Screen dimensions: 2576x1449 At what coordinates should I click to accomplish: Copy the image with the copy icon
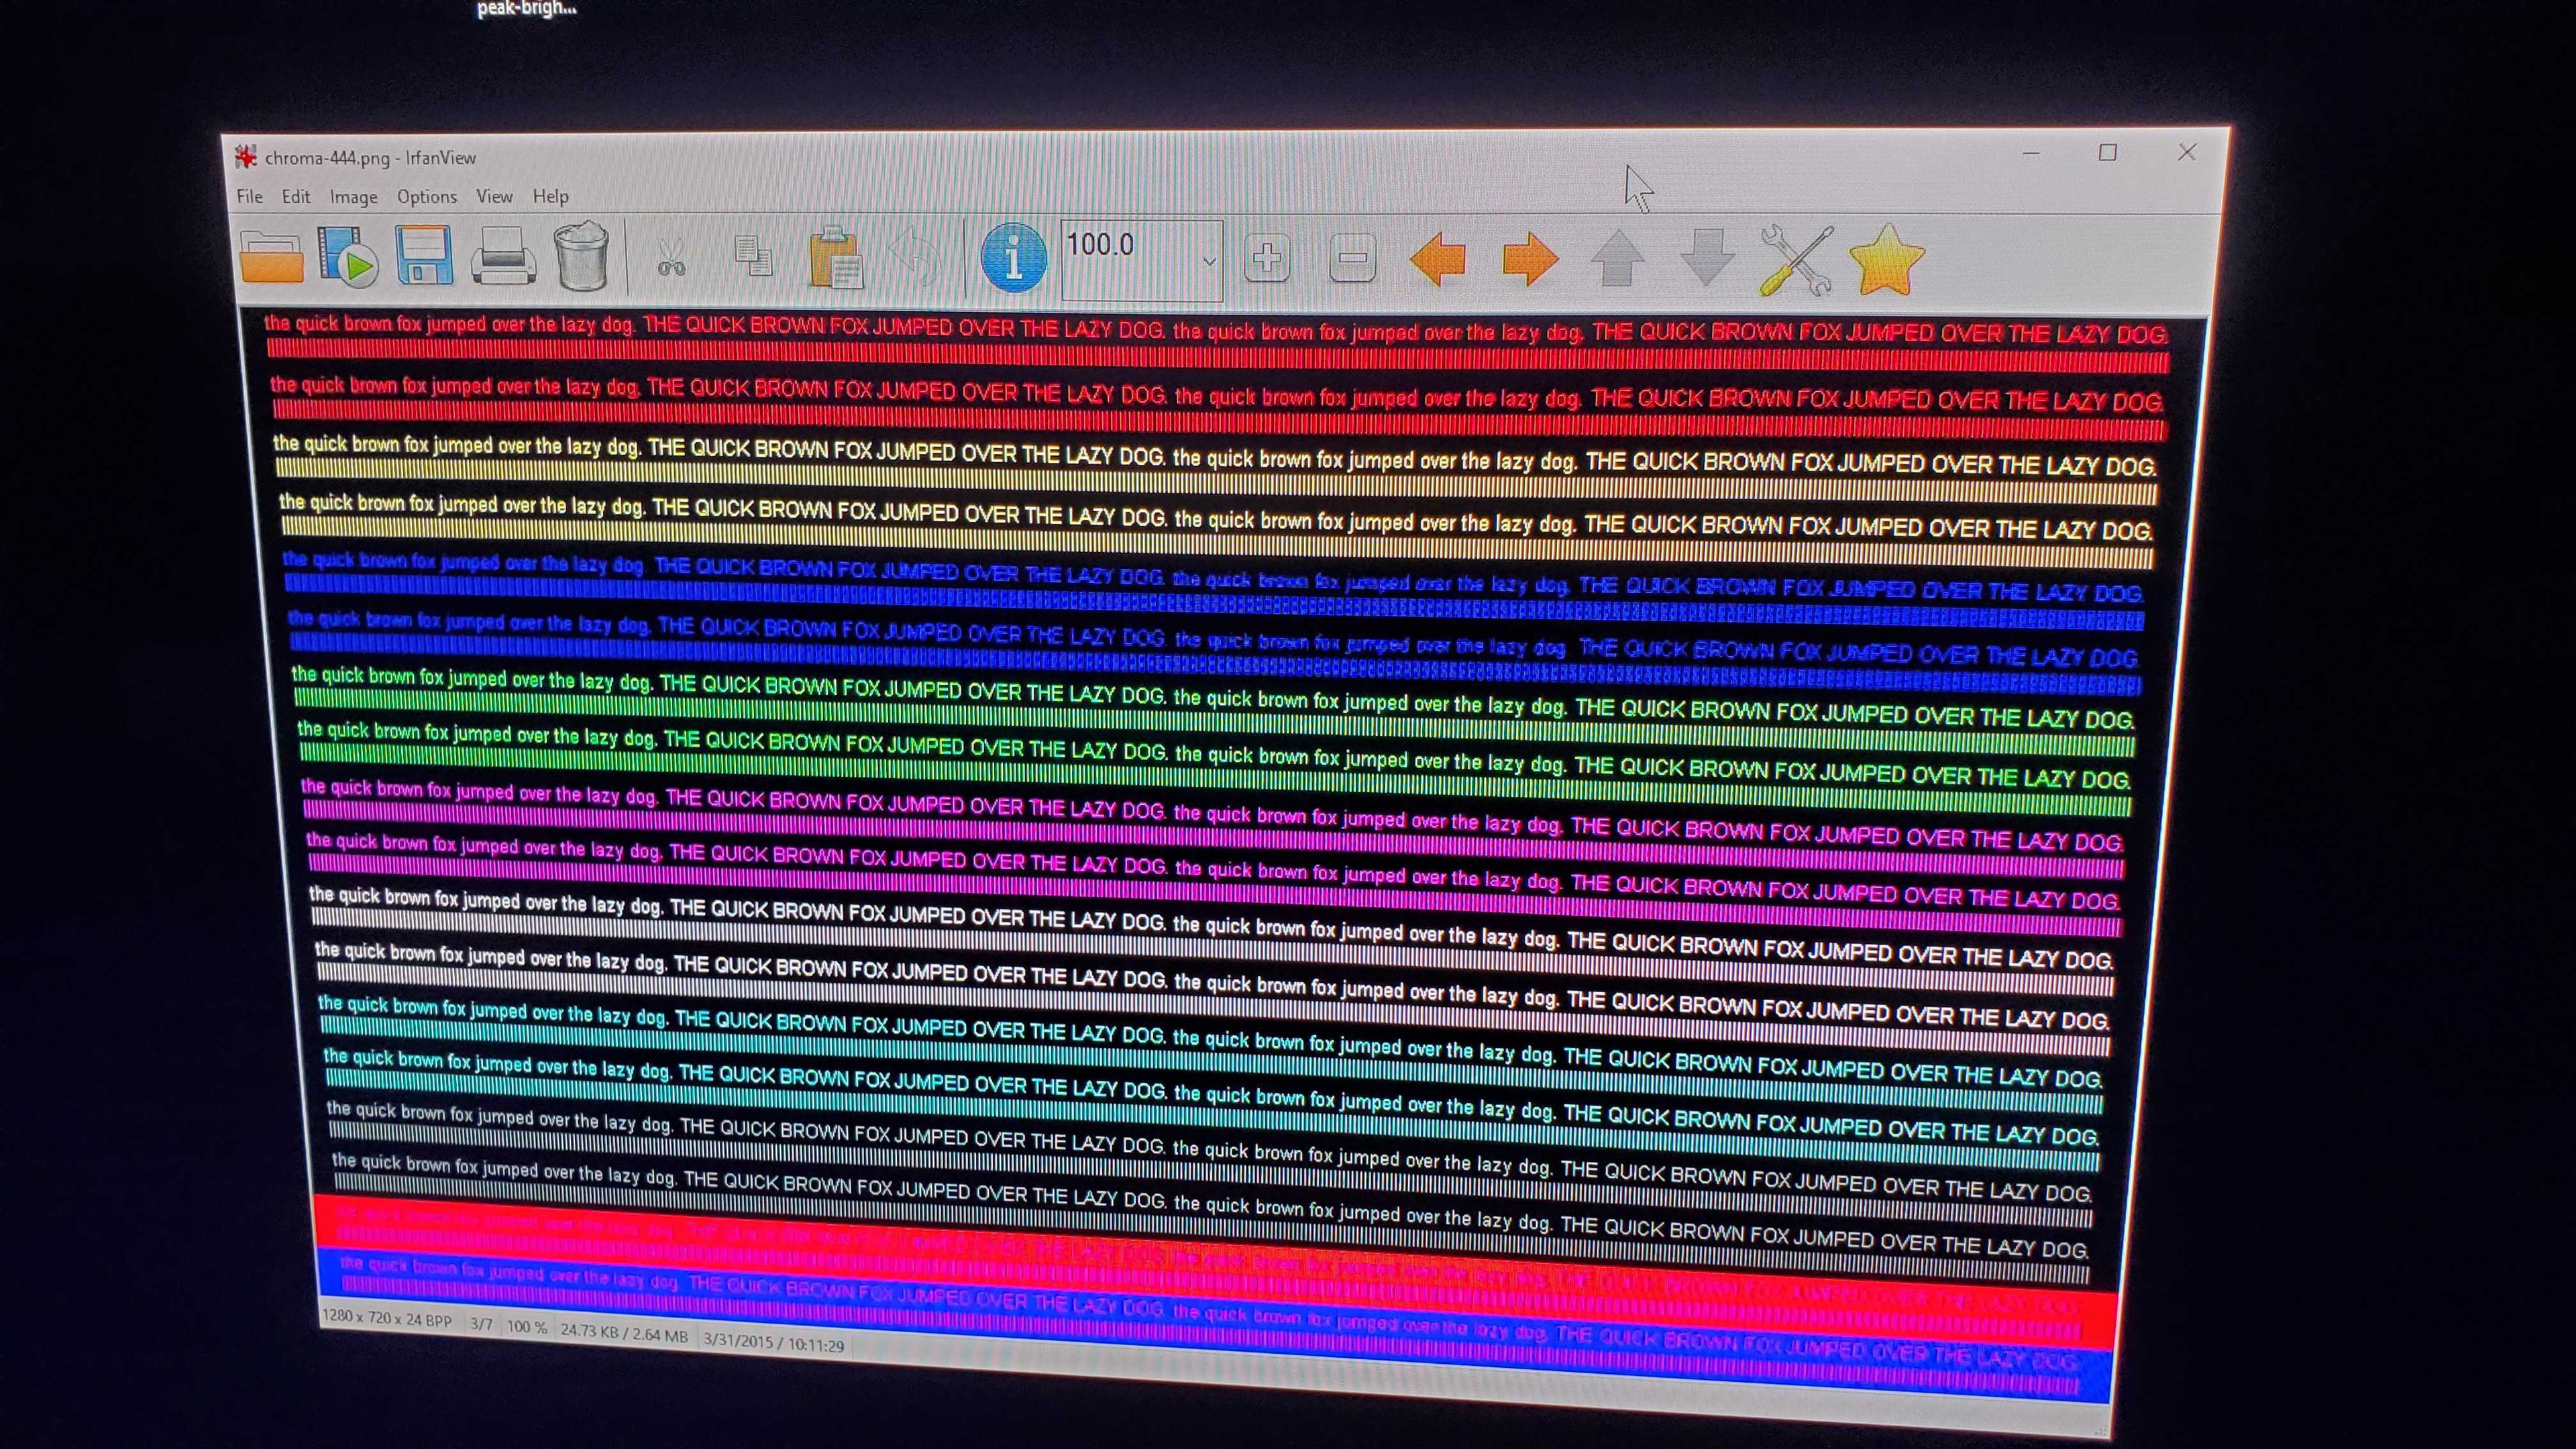point(753,256)
